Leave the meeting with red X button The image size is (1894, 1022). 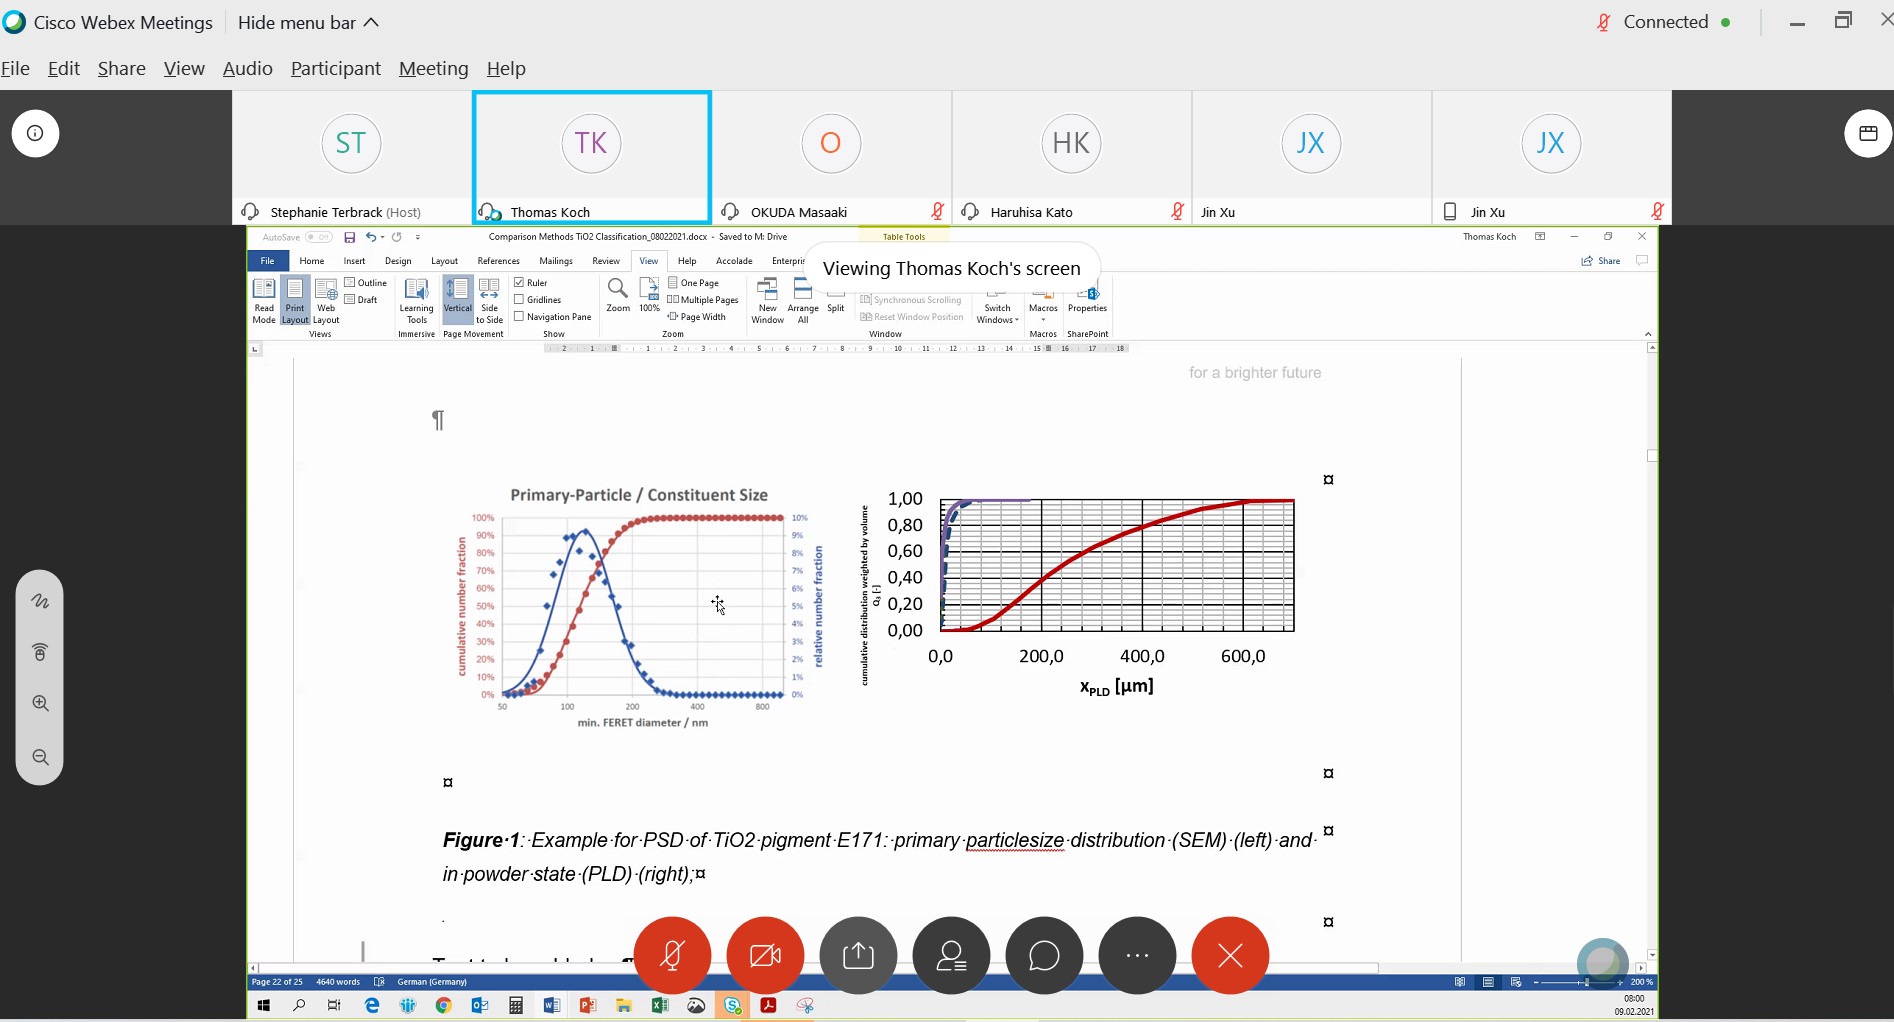[1230, 956]
